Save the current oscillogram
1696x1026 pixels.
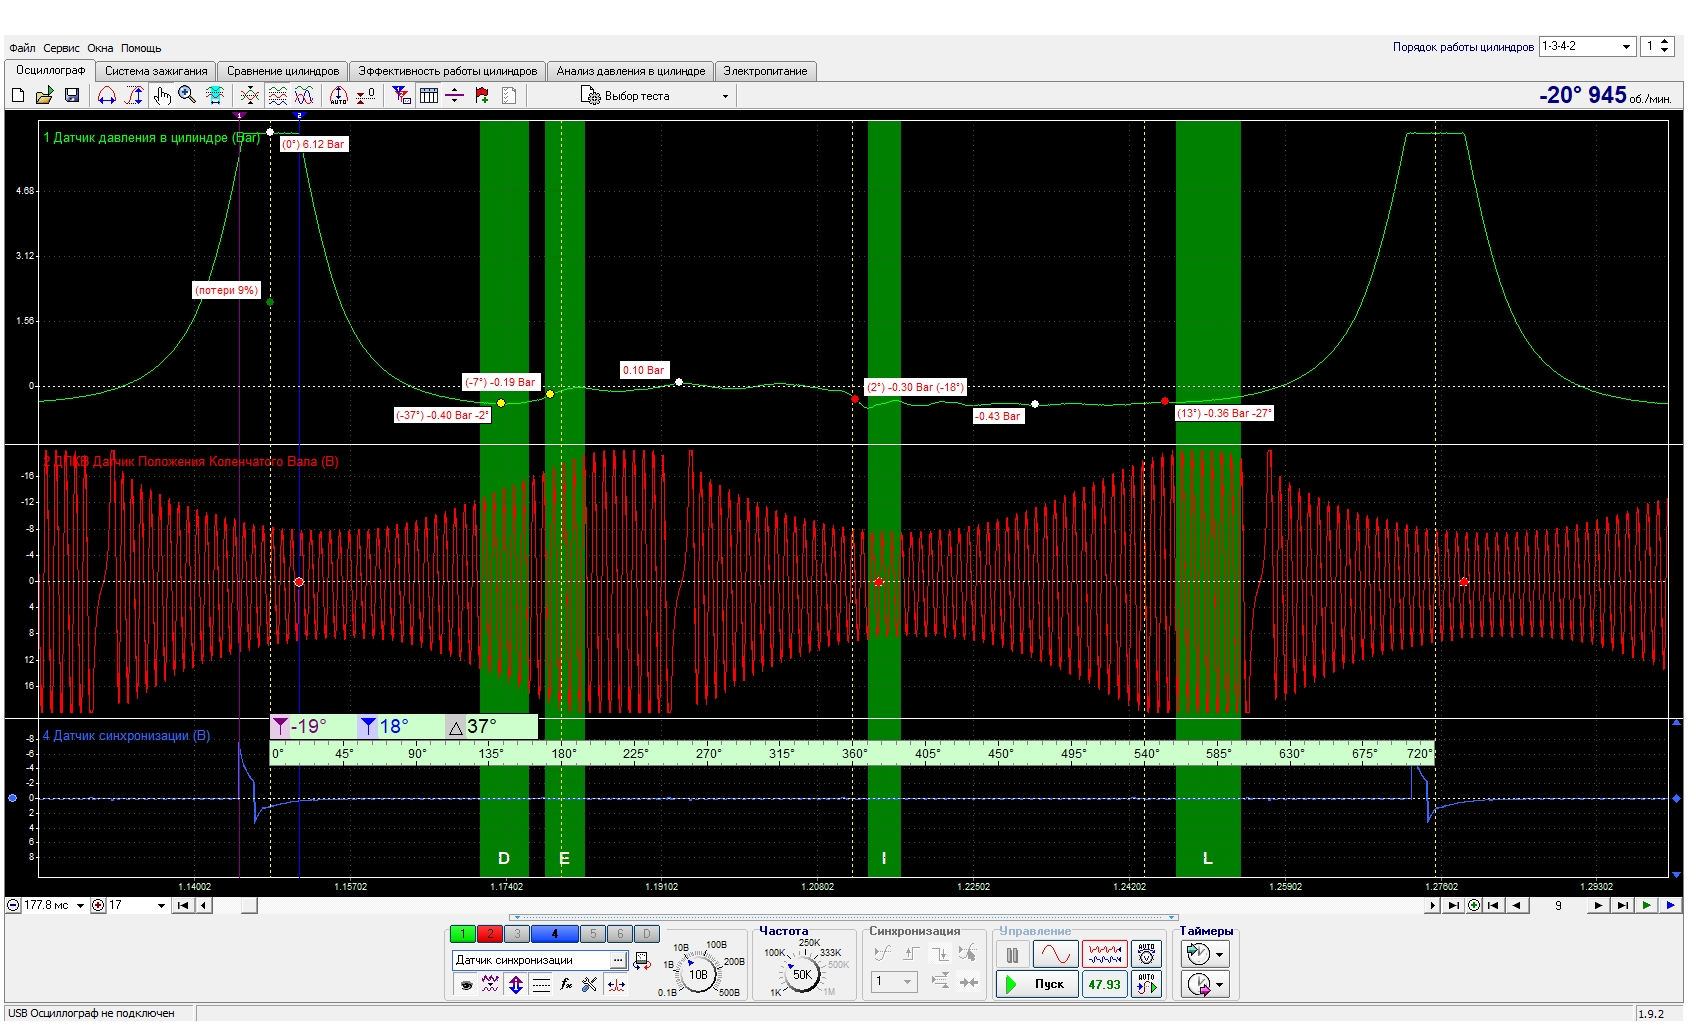[x=72, y=95]
